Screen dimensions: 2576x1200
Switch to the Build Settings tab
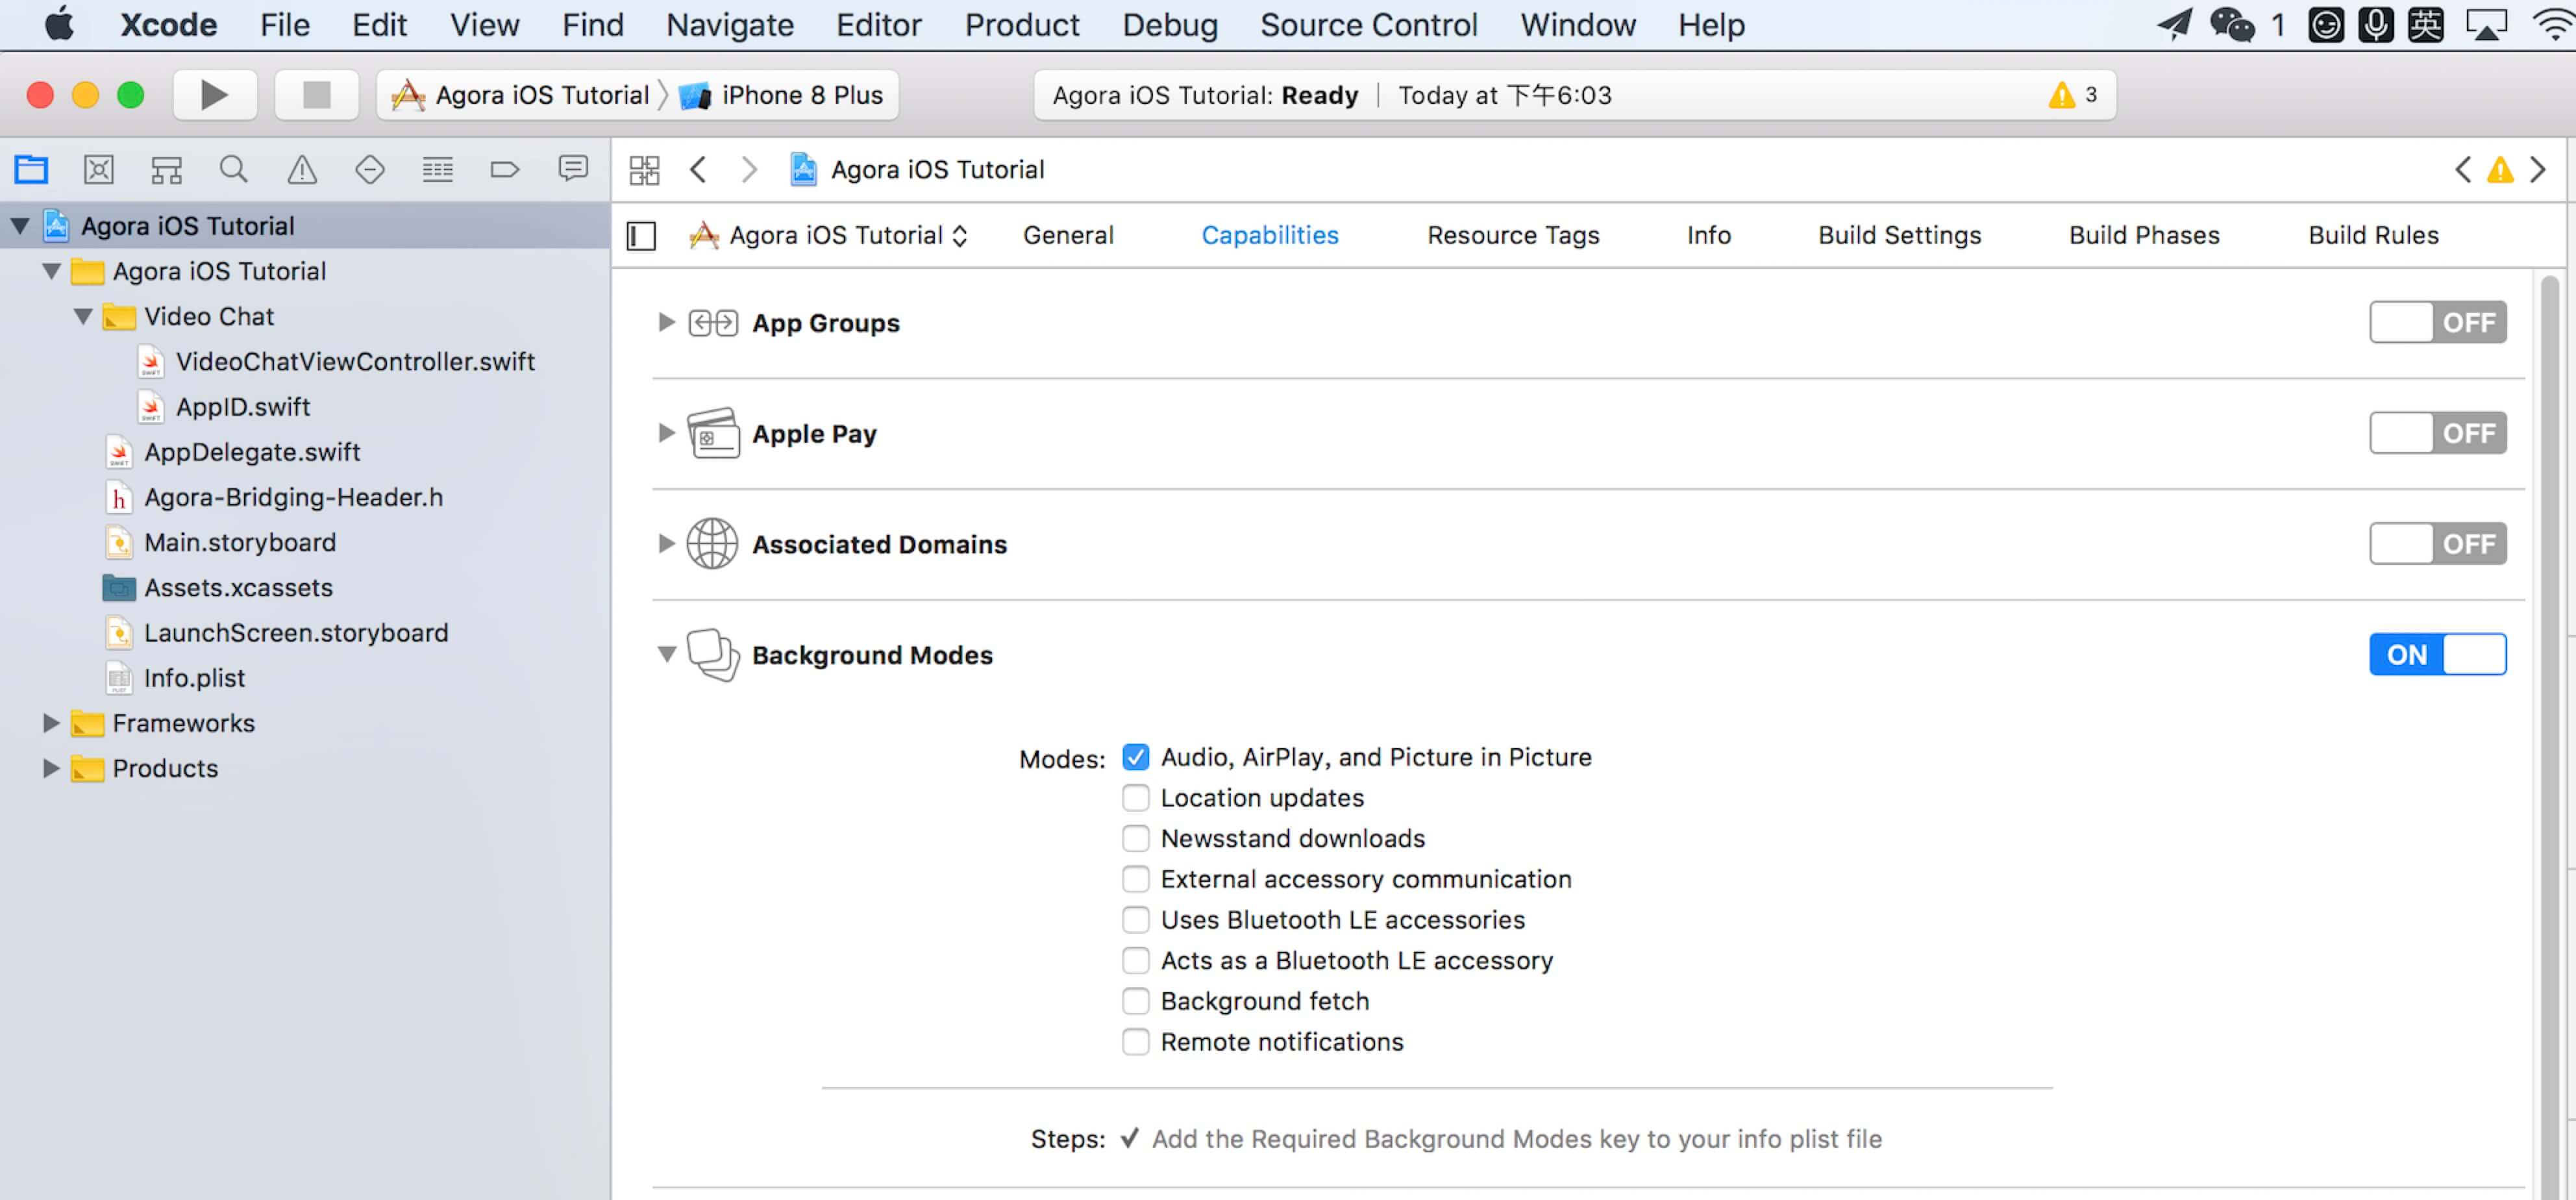(1899, 236)
